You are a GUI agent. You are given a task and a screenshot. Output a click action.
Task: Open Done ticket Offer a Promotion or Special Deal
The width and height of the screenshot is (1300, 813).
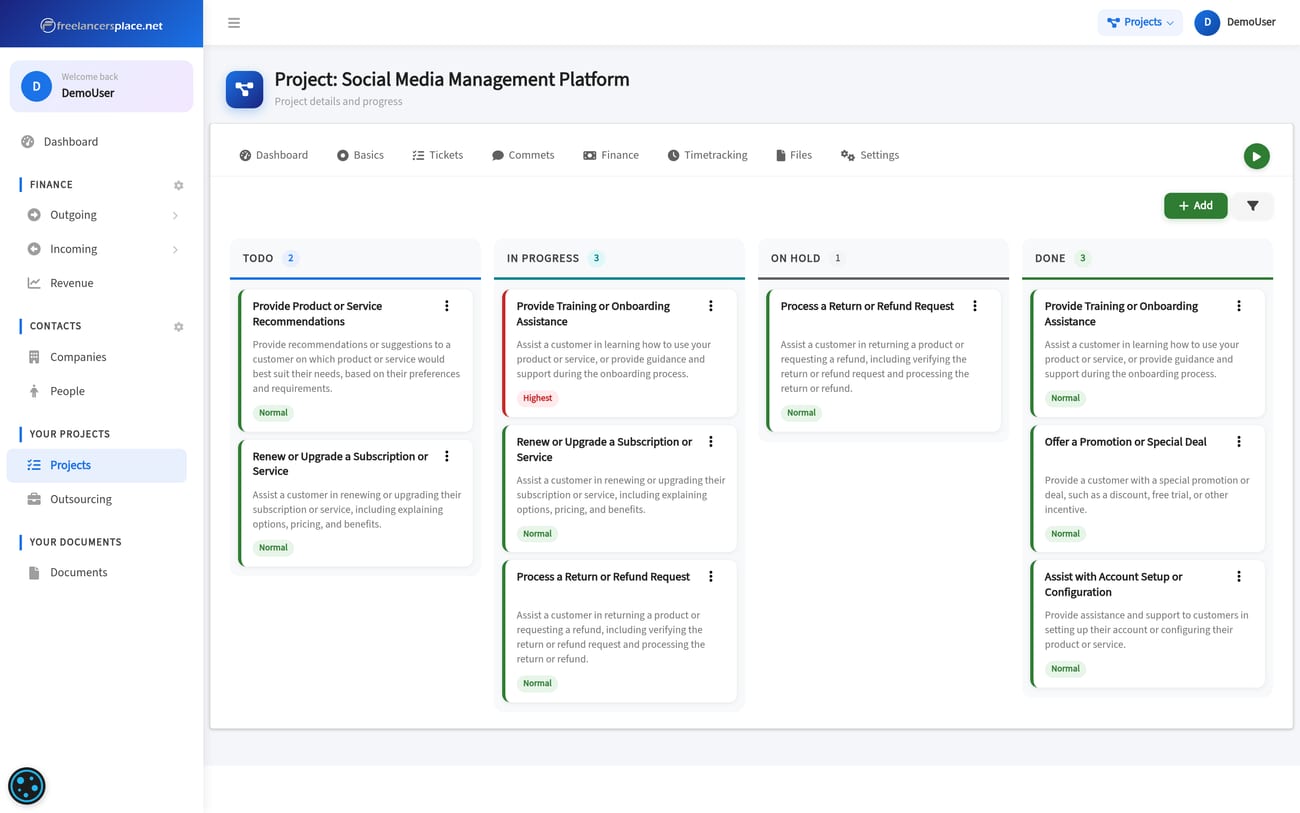pyautogui.click(x=1125, y=442)
